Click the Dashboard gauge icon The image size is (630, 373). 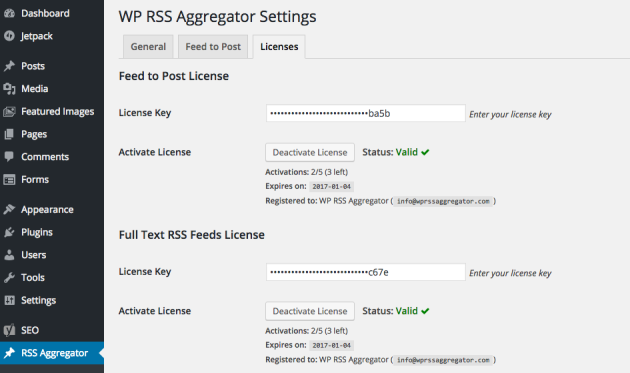click(9, 13)
